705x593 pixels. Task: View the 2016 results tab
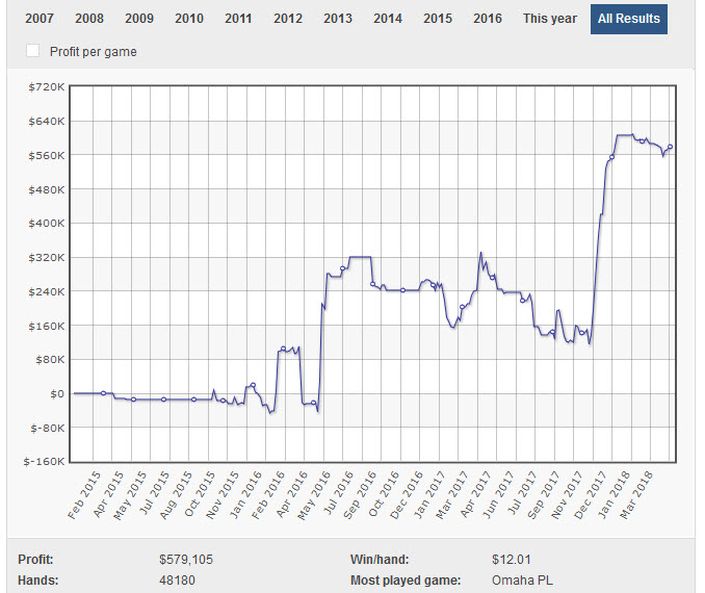pos(487,18)
